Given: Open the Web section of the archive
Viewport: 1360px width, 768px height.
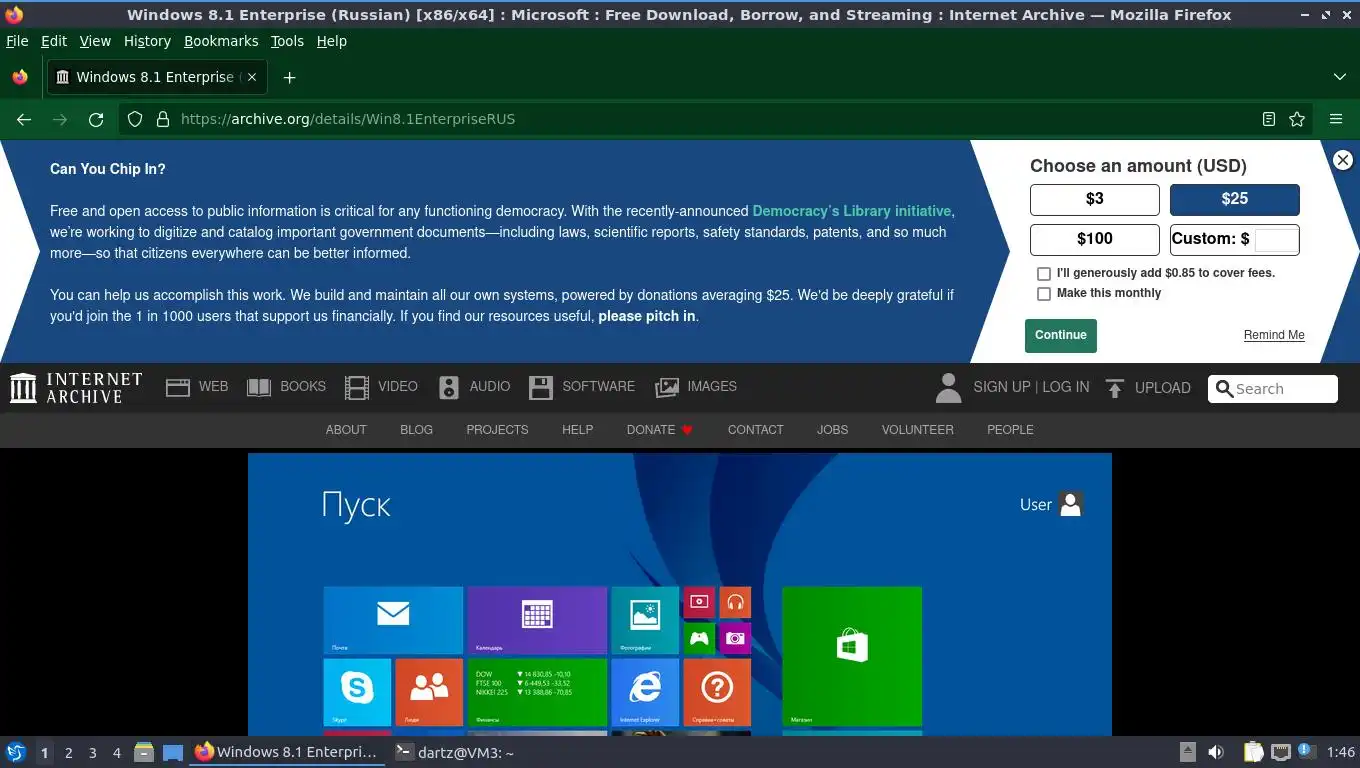Looking at the screenshot, I should 197,387.
